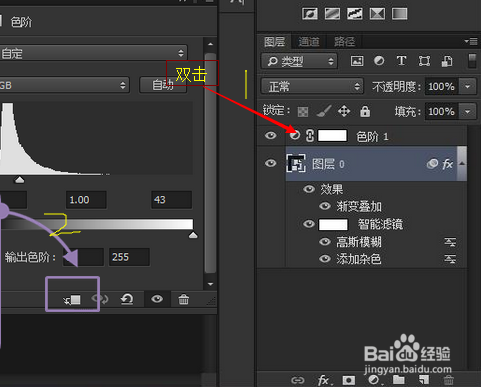Switch to the 图层 layers tab
The width and height of the screenshot is (481, 387).
coord(275,42)
